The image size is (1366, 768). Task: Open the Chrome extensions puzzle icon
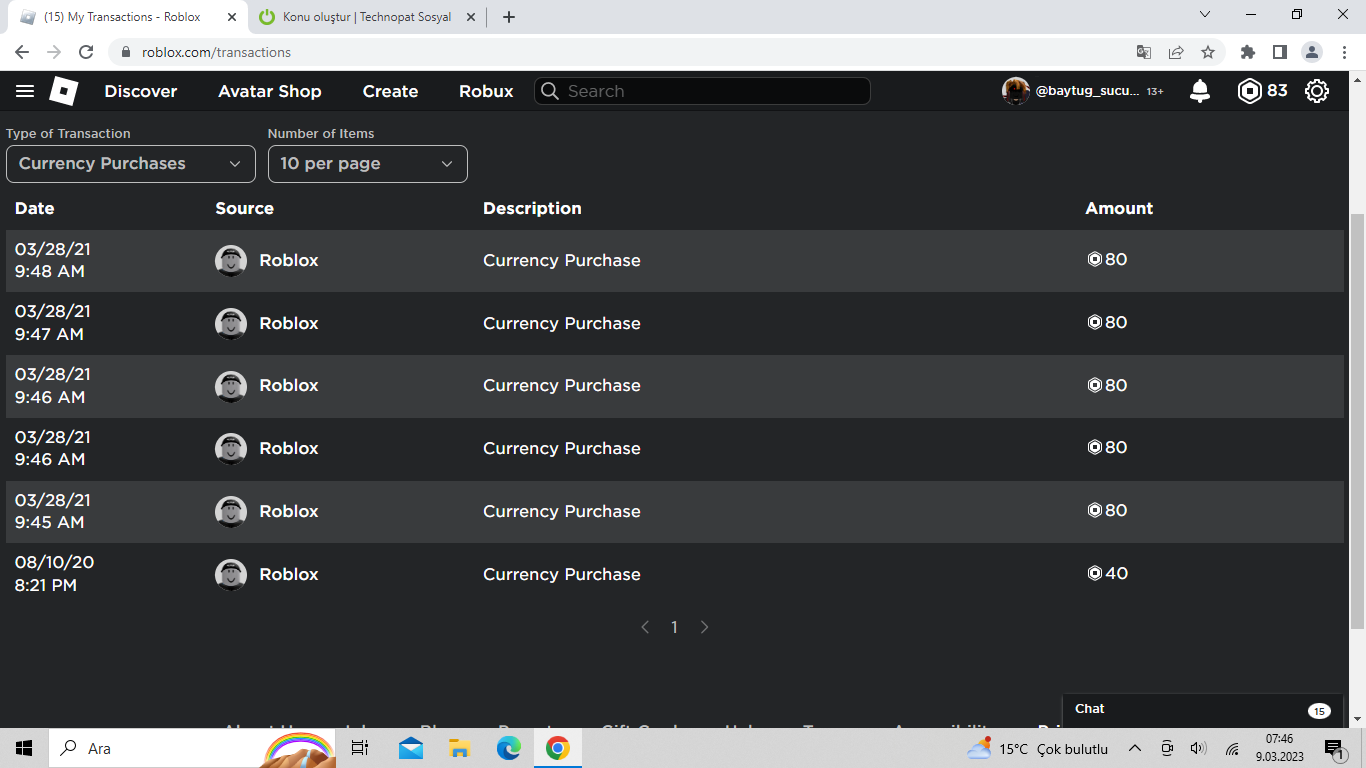(1247, 52)
